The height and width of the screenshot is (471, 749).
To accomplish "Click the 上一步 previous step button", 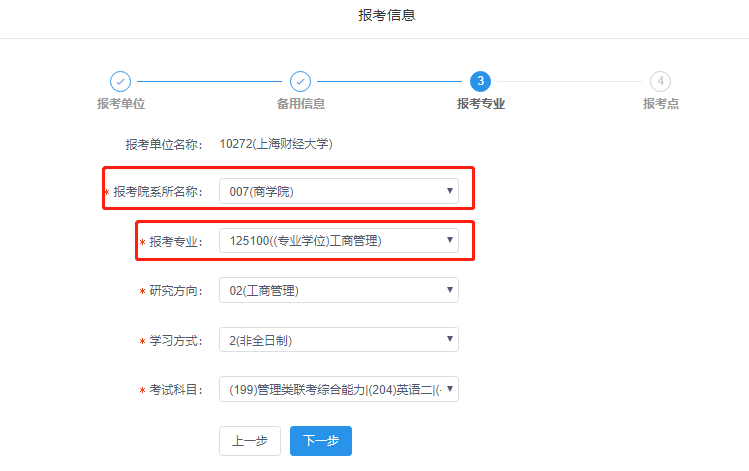I will 249,441.
